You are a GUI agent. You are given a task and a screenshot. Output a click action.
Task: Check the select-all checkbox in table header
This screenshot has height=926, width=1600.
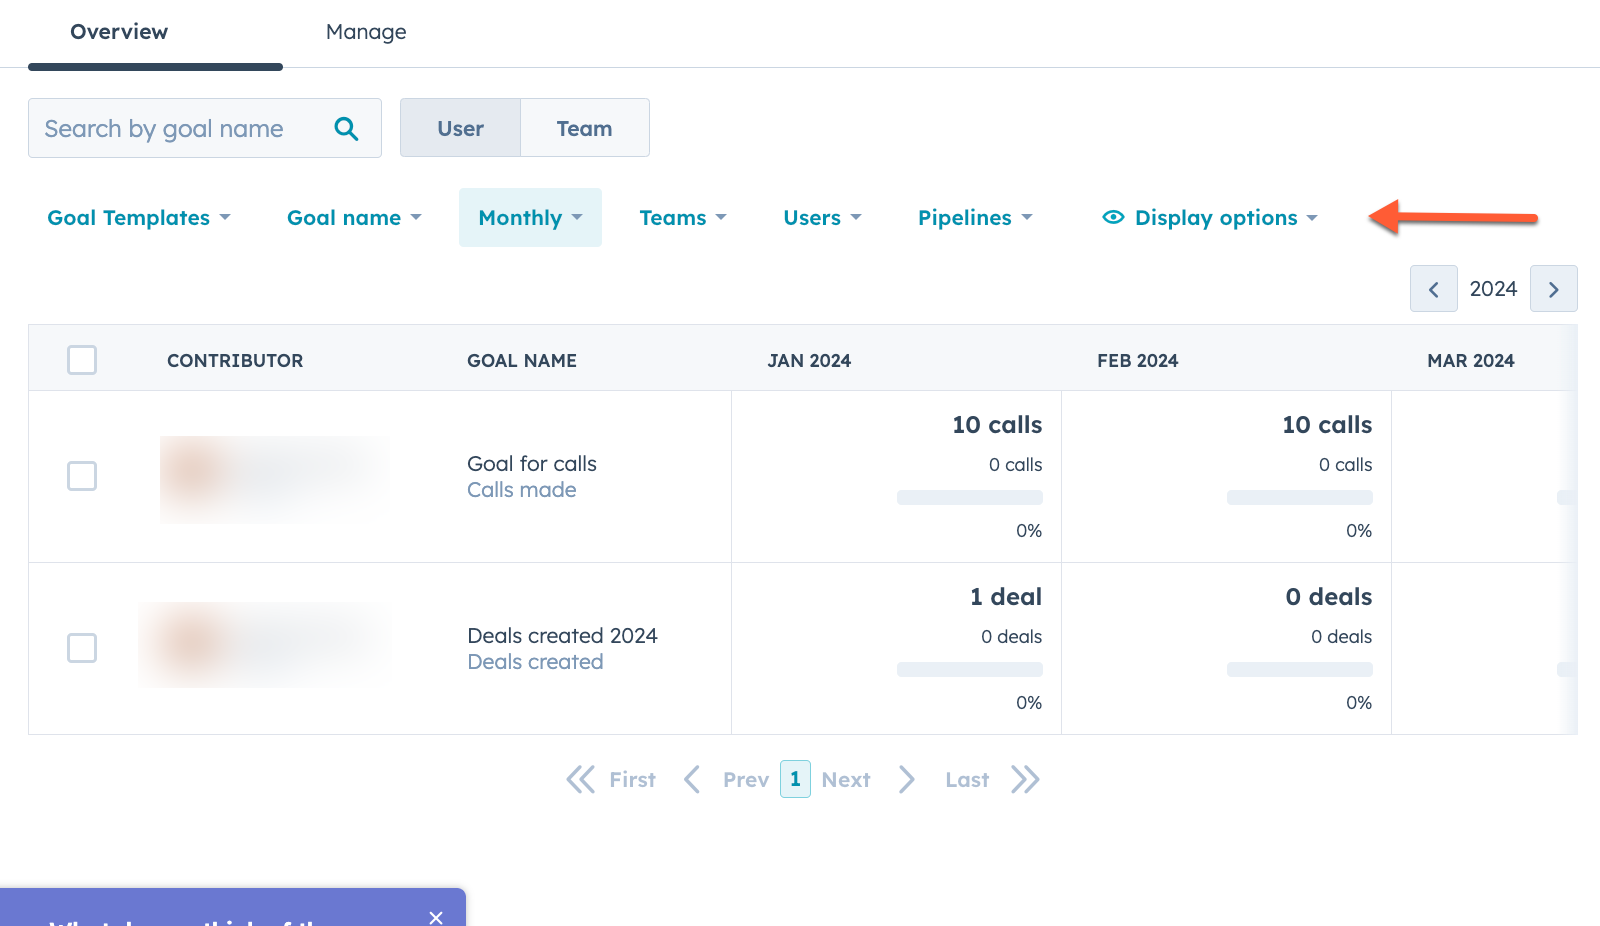point(82,360)
